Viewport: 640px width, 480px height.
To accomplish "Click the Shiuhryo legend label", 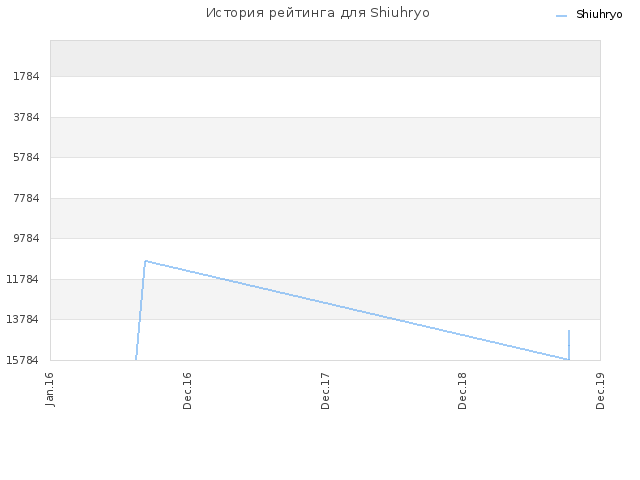I will tap(599, 14).
